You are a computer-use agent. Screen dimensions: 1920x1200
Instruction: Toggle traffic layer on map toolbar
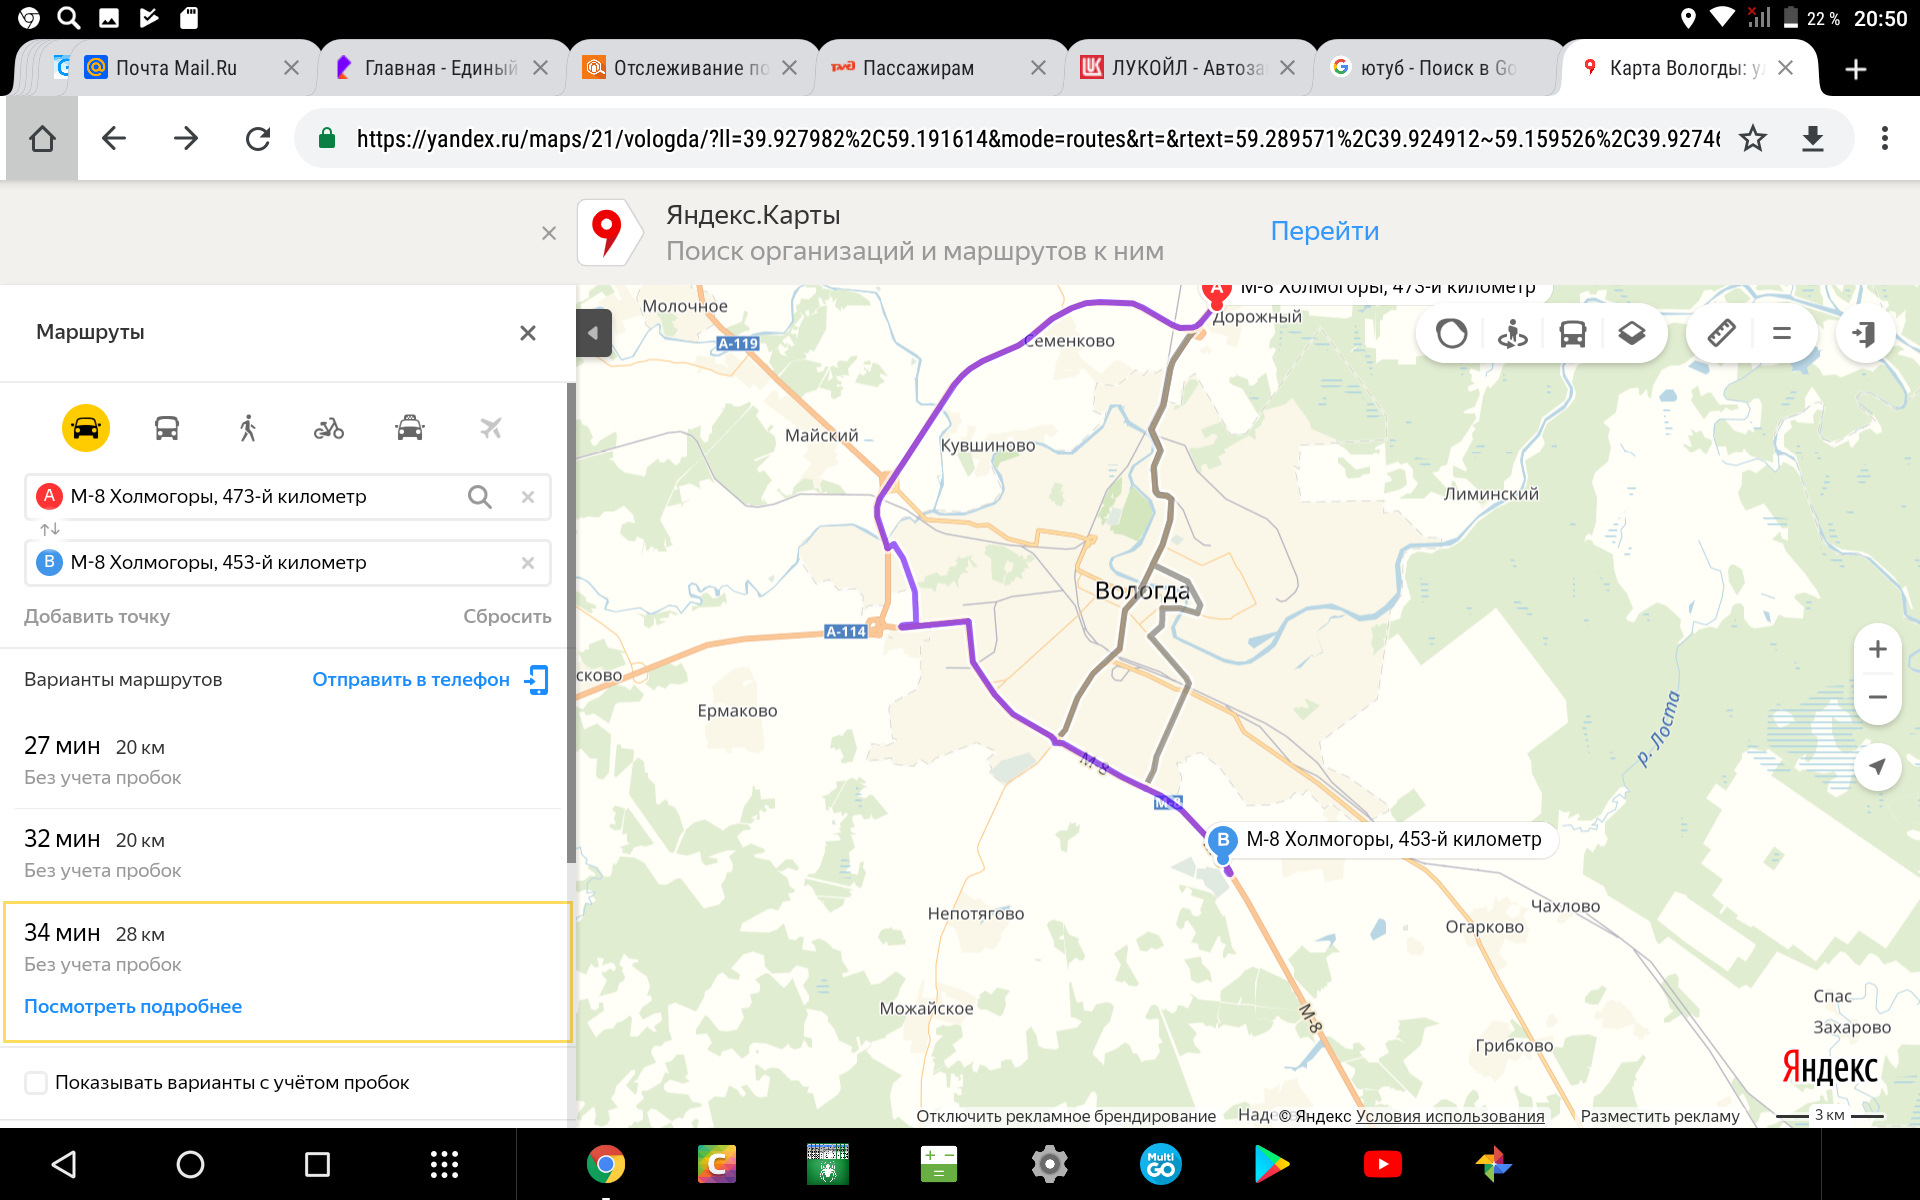click(1452, 333)
